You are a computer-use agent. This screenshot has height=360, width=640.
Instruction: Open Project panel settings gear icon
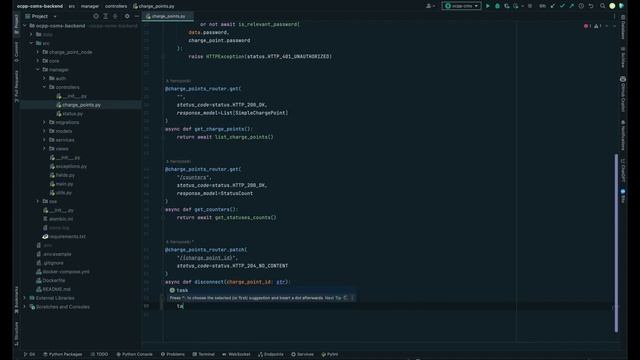pyautogui.click(x=127, y=16)
